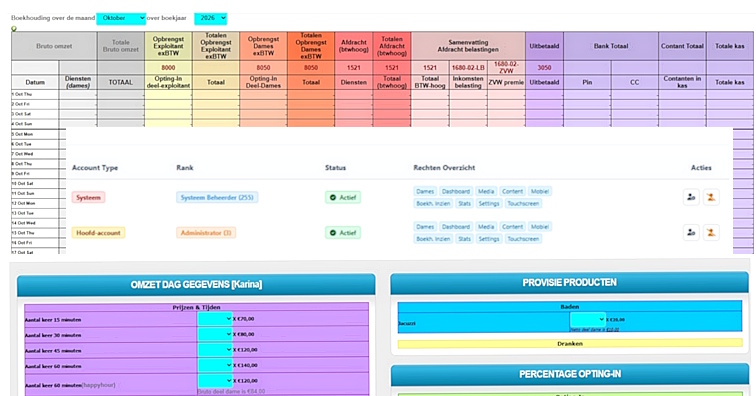This screenshot has width=756, height=396.
Task: Click the 1 Oct Thu date row
Action: (x=35, y=95)
